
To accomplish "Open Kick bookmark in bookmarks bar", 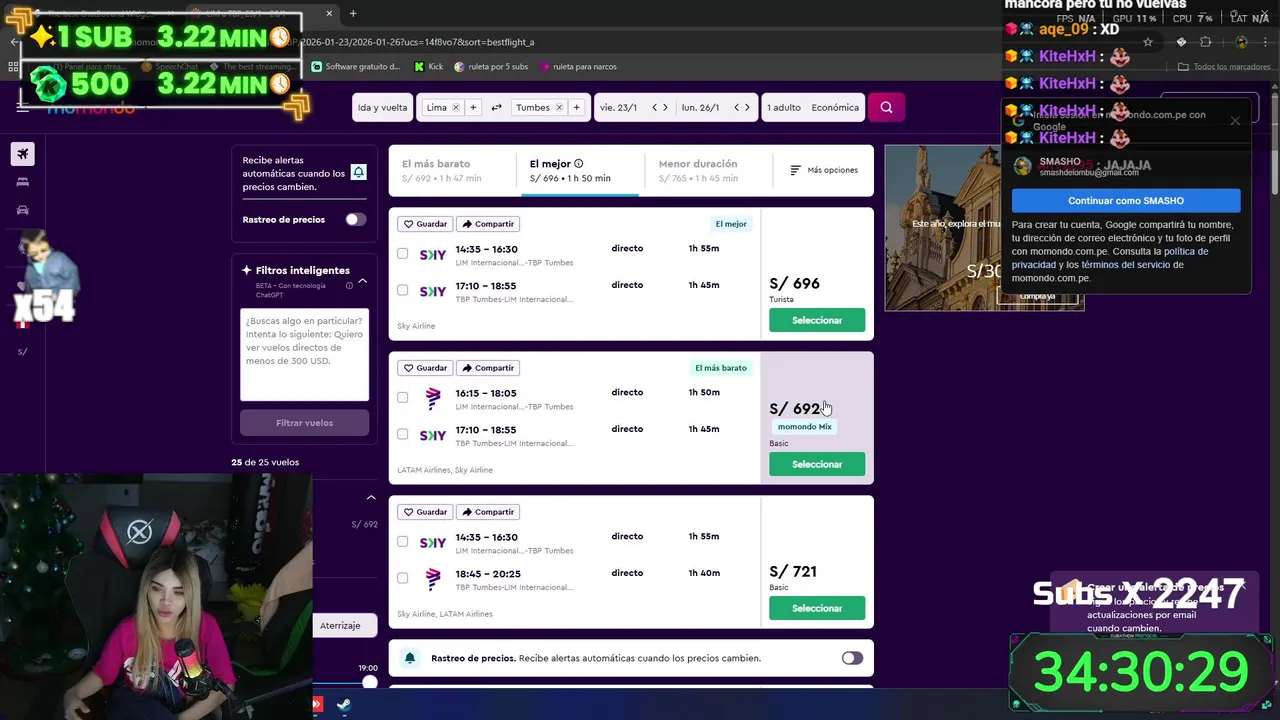I will [429, 67].
